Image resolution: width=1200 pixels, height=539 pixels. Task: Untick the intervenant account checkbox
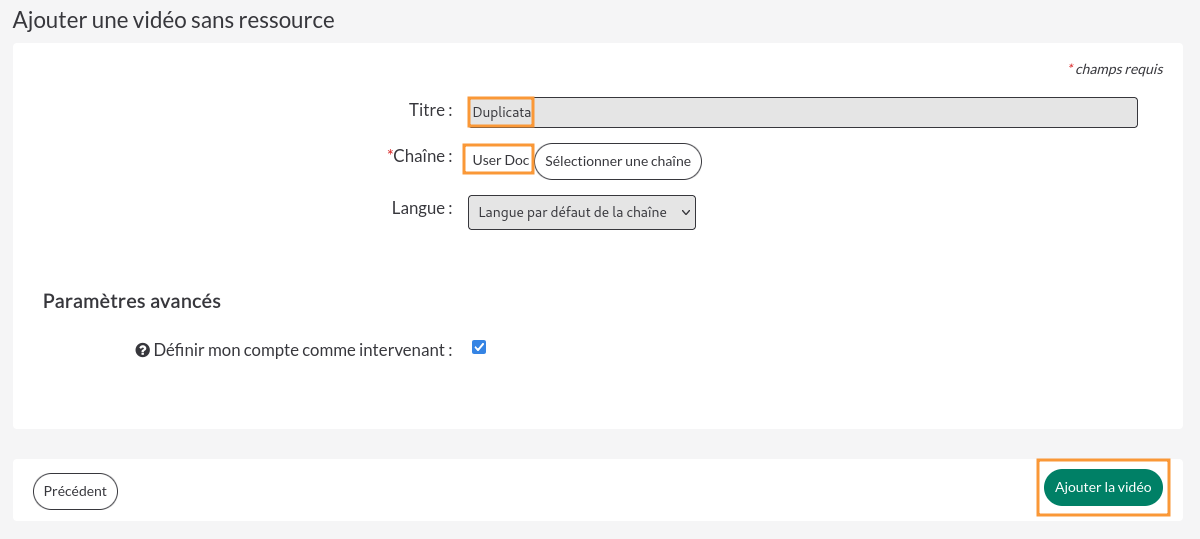click(479, 347)
